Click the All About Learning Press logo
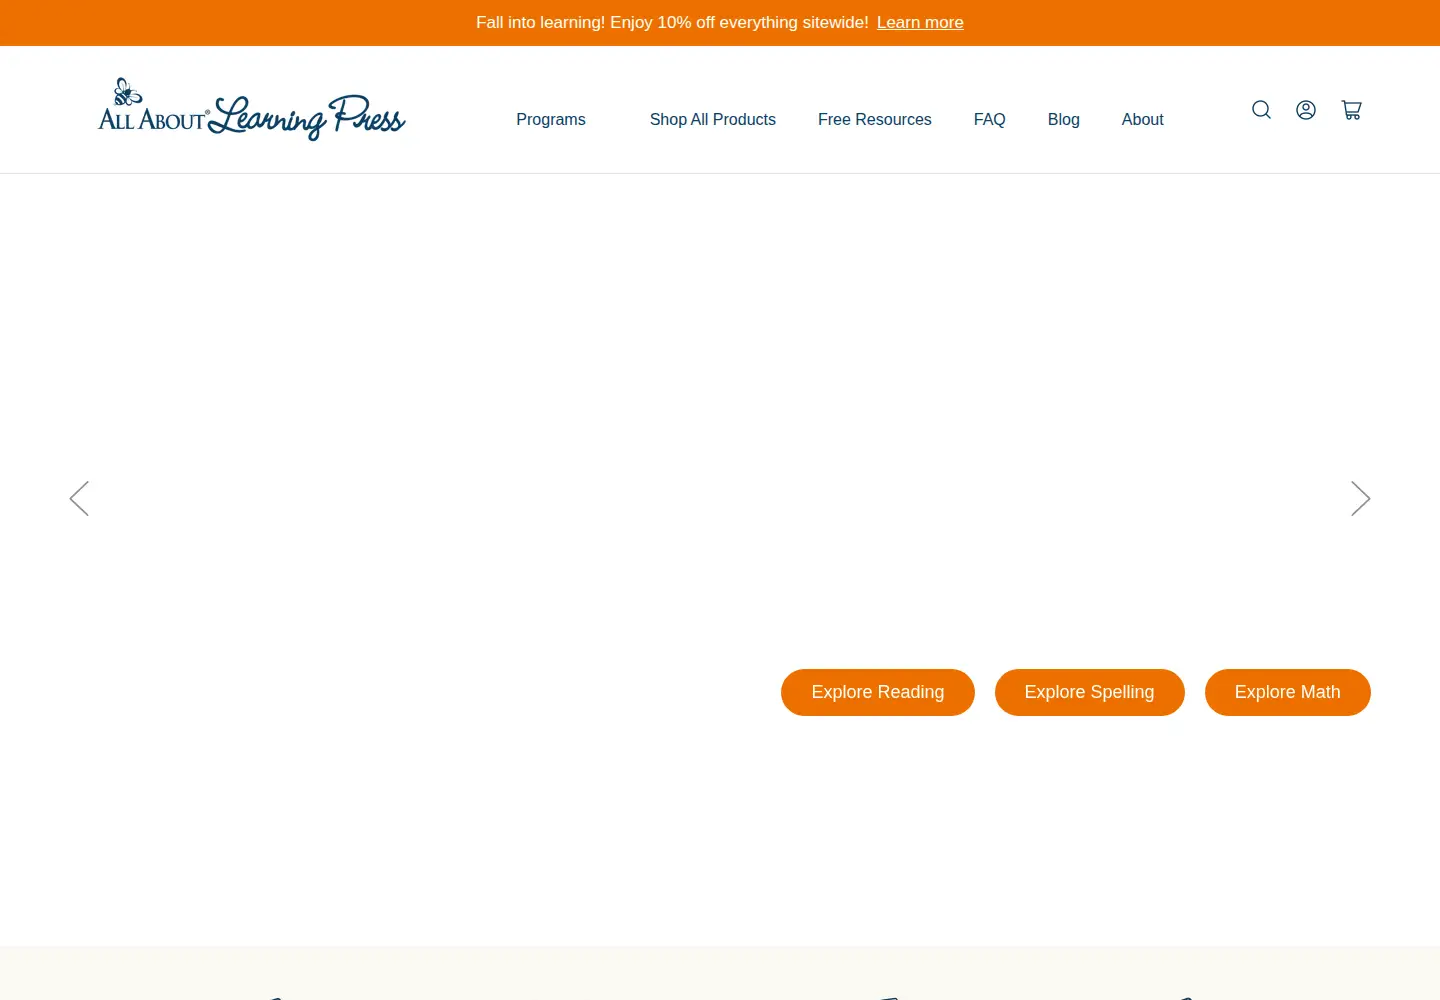Viewport: 1440px width, 1000px height. coord(252,109)
